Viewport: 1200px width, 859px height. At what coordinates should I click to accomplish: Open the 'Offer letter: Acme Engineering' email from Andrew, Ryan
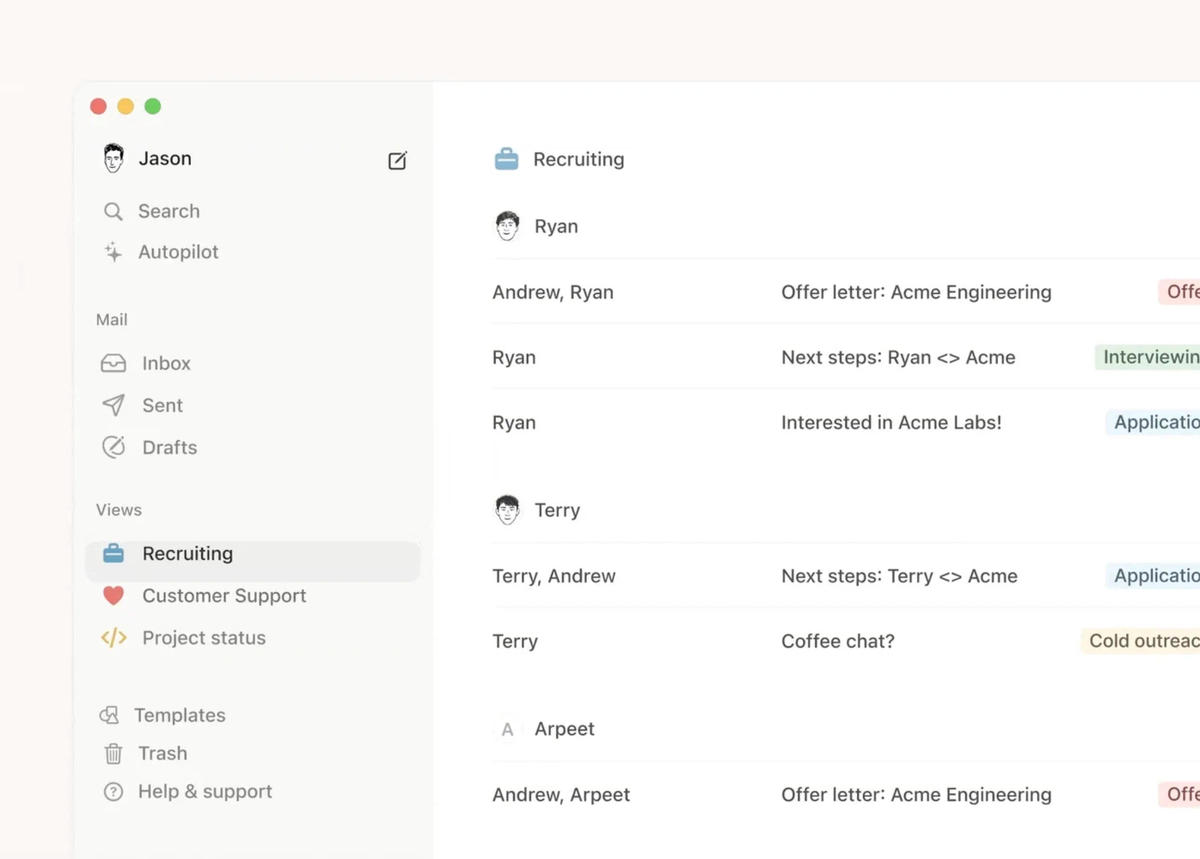[916, 292]
